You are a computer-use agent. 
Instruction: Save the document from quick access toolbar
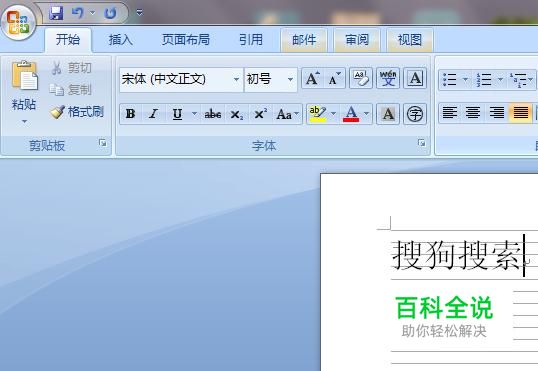click(x=56, y=13)
